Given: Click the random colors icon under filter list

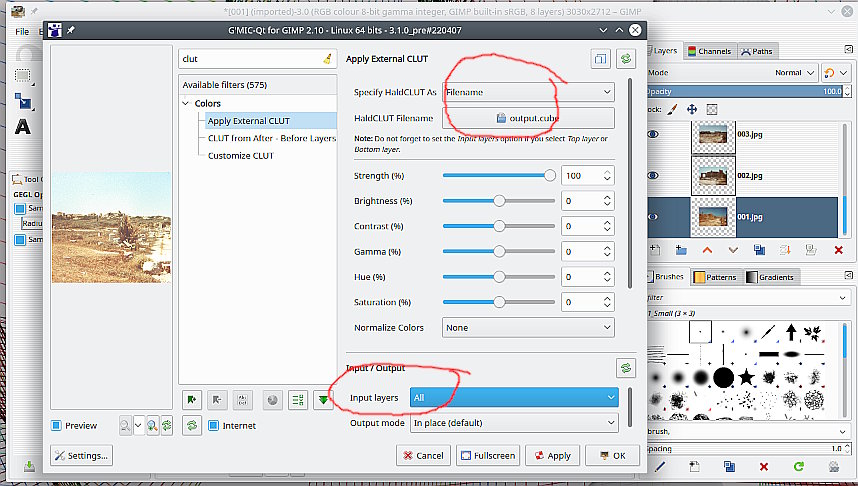Looking at the screenshot, I should pyautogui.click(x=270, y=399).
